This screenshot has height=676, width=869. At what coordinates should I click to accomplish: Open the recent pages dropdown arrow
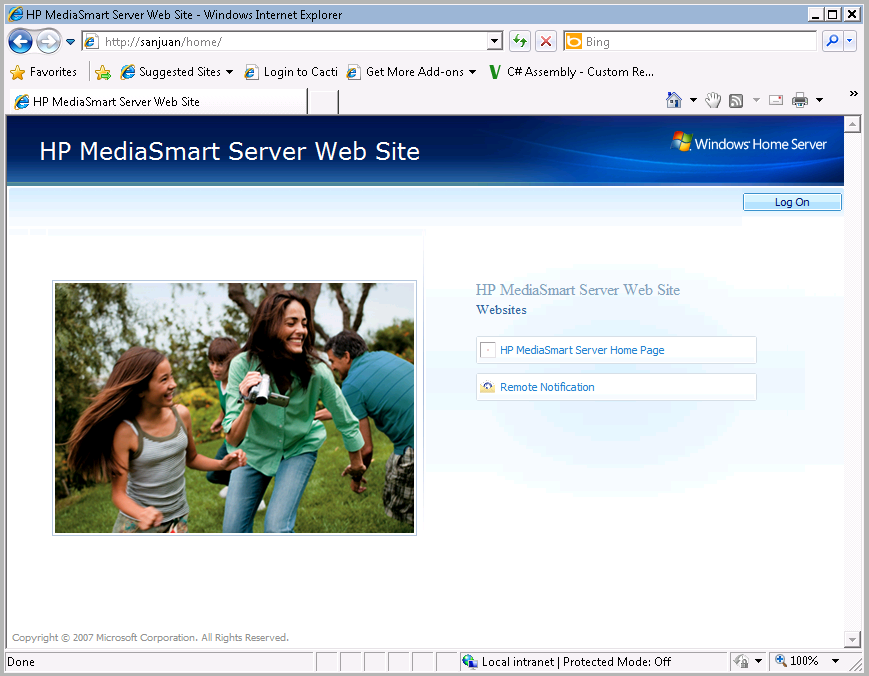point(70,42)
